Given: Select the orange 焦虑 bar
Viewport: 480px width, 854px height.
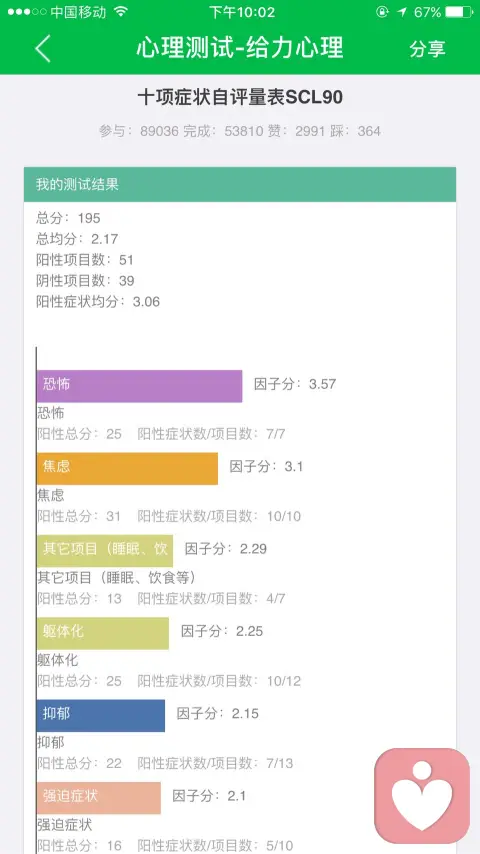Looking at the screenshot, I should click(127, 468).
